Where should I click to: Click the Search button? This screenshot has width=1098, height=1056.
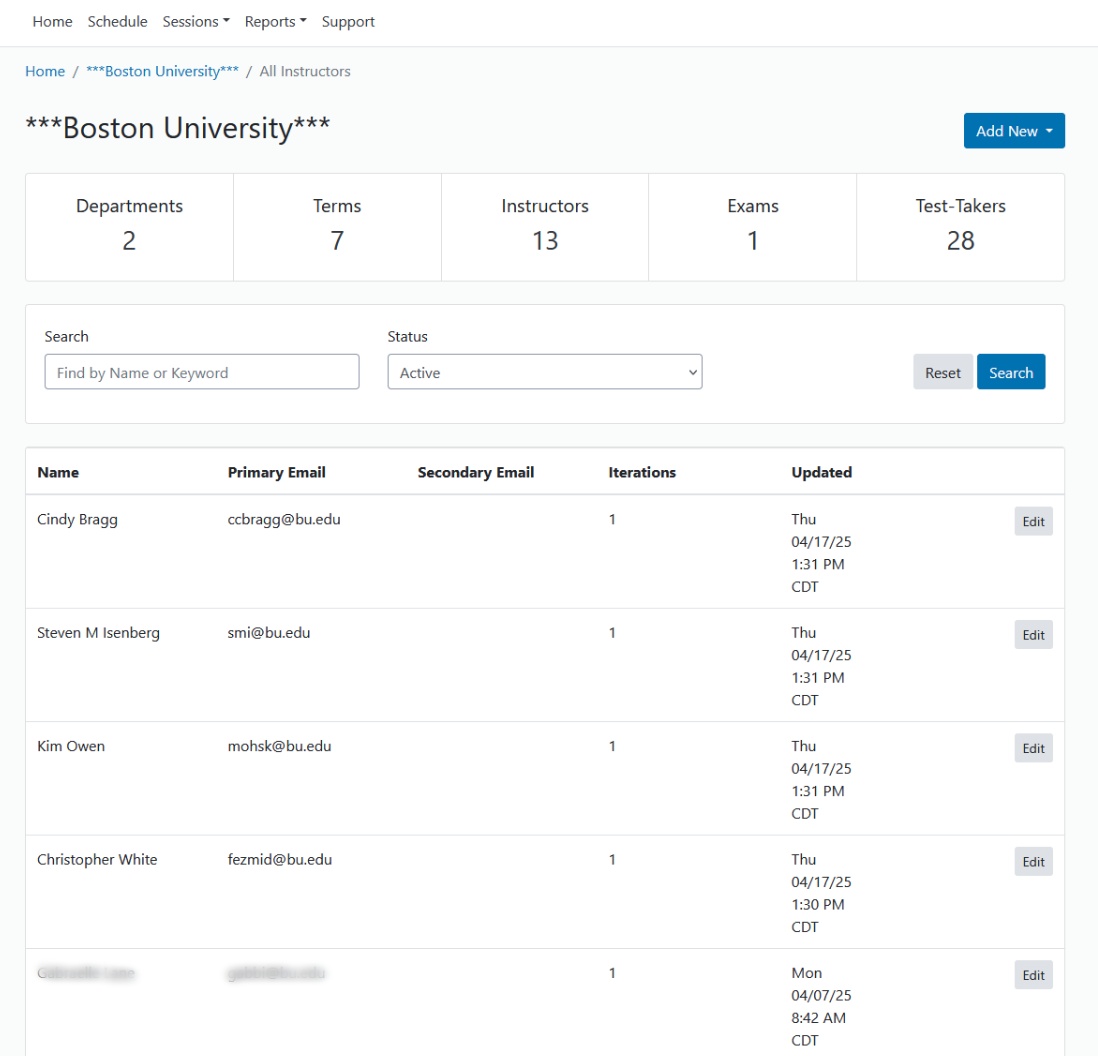1010,372
